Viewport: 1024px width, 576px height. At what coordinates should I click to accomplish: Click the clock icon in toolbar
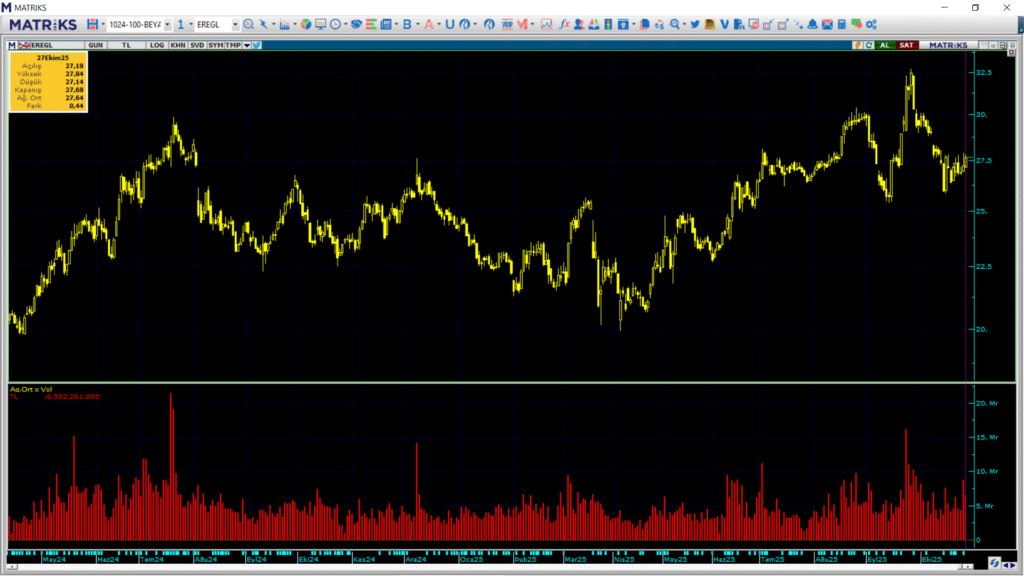click(335, 24)
